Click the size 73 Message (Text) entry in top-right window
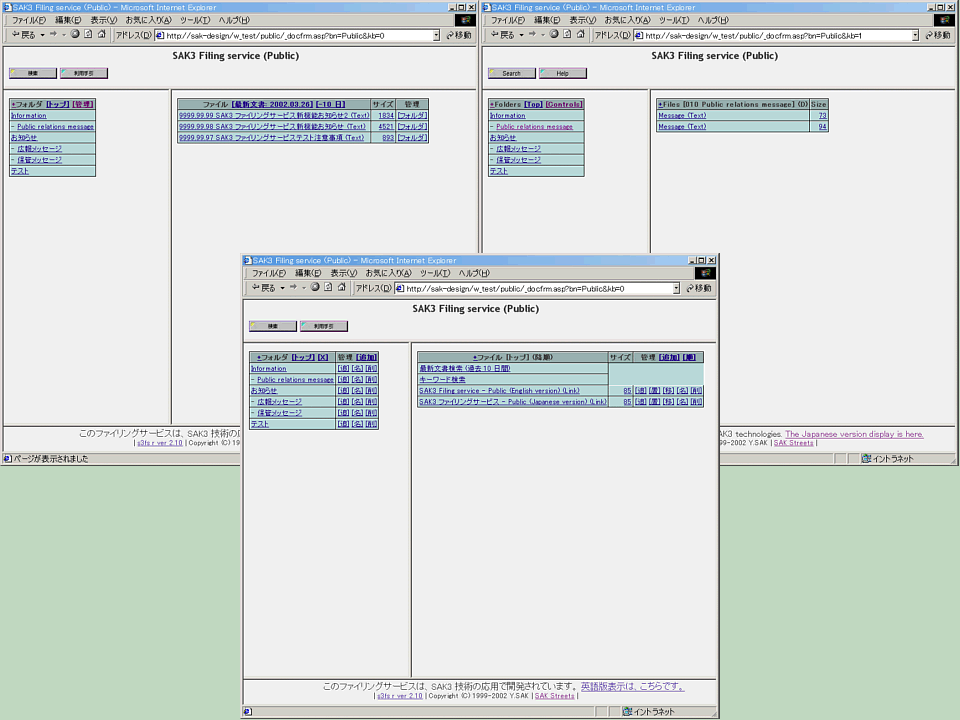960x720 pixels. tap(682, 115)
